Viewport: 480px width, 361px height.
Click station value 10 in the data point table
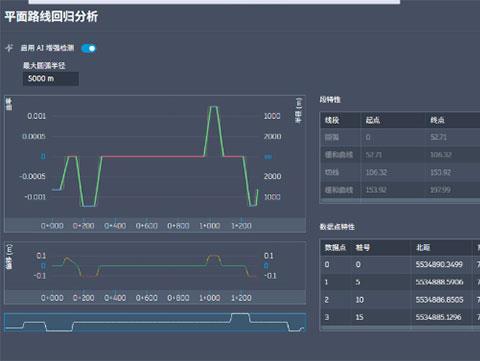(x=359, y=300)
